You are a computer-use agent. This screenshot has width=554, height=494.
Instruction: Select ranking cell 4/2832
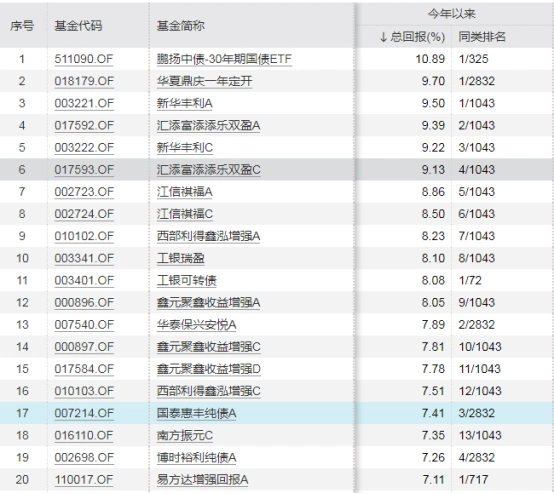[x=477, y=458]
